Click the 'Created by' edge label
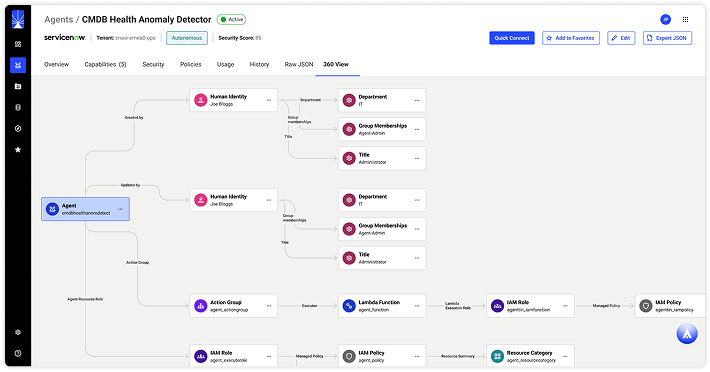This screenshot has height=372, width=710. [134, 118]
